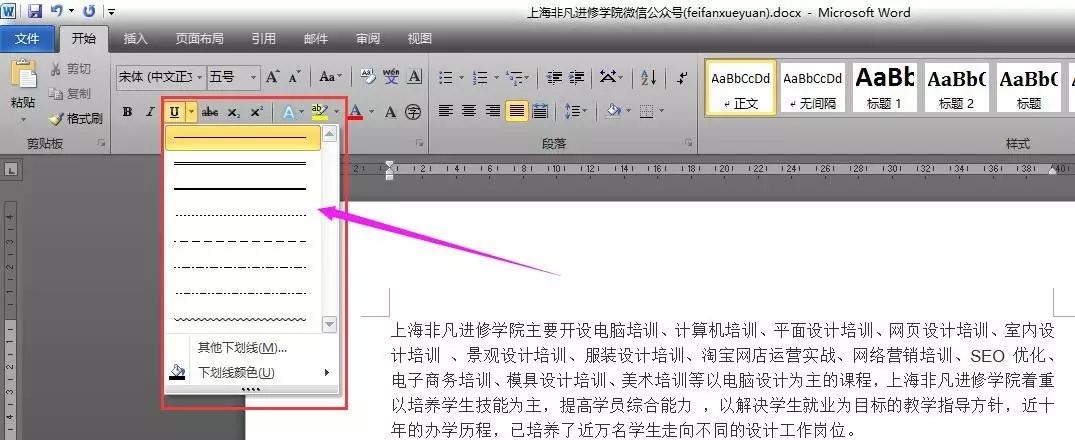Click the Borders icon
Screen dimensions: 1075x440
646,110
